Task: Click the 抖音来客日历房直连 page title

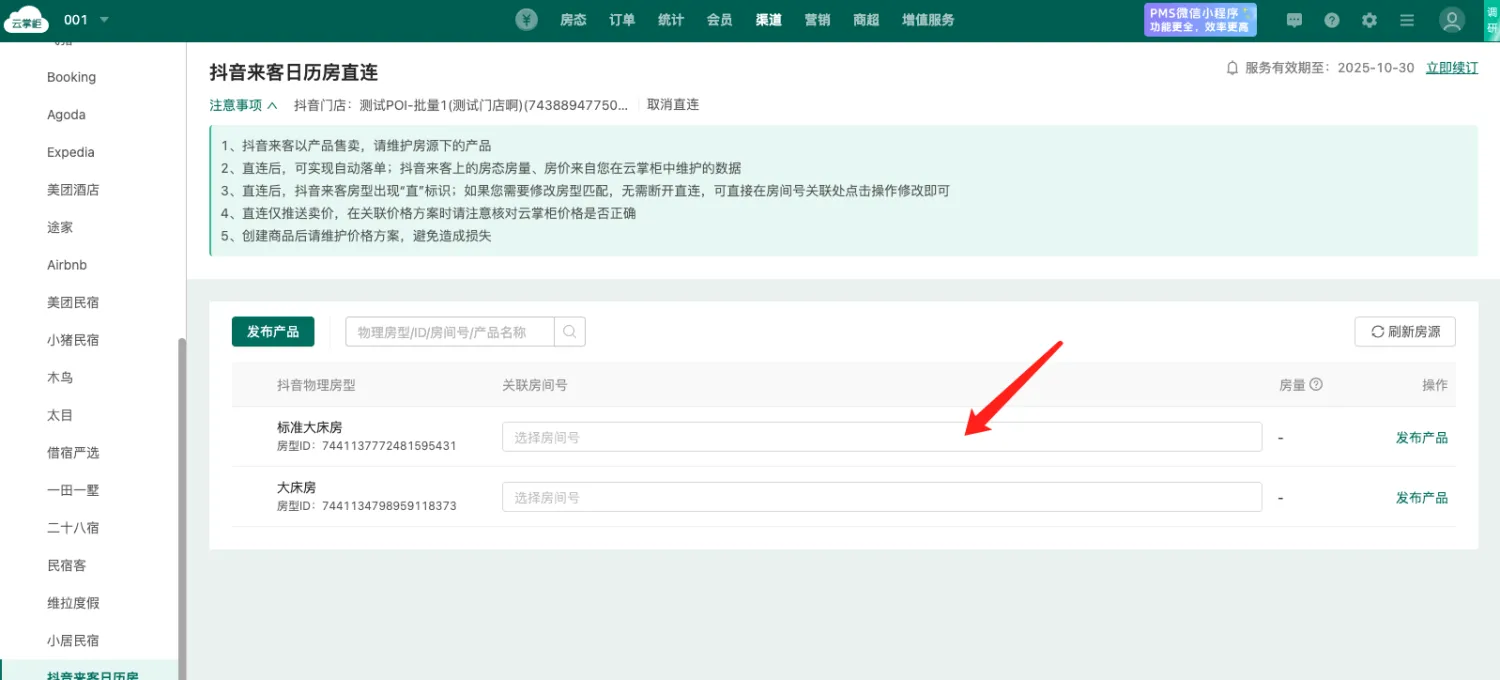Action: coord(293,72)
